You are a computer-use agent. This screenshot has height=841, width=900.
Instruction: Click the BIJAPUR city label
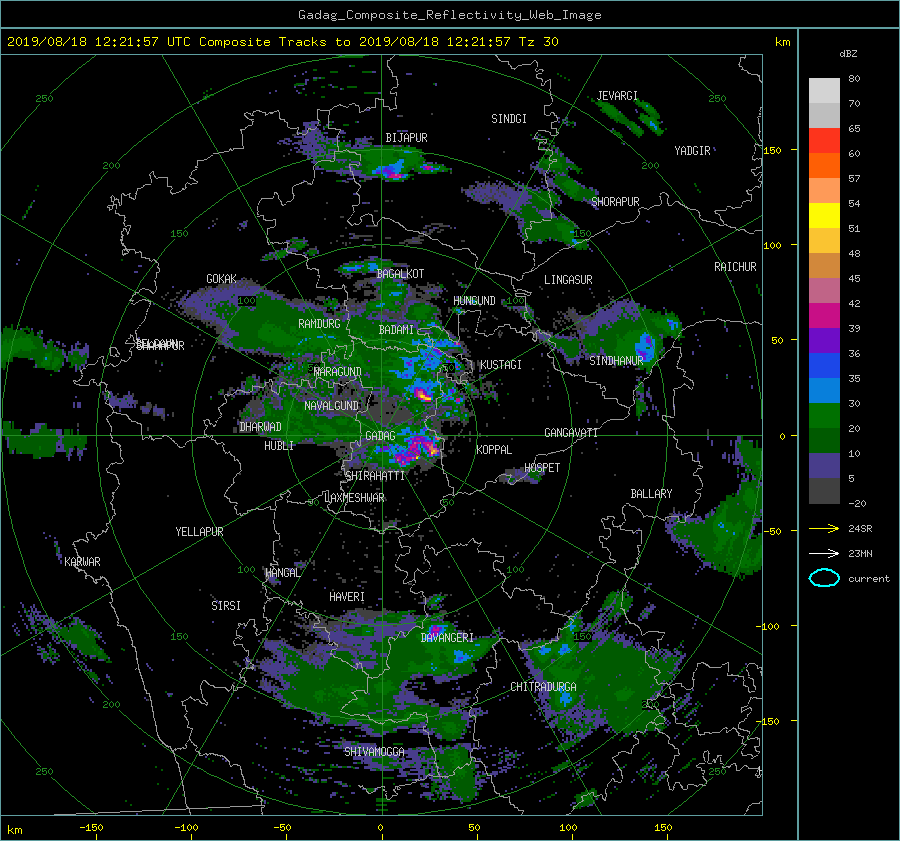tap(406, 138)
